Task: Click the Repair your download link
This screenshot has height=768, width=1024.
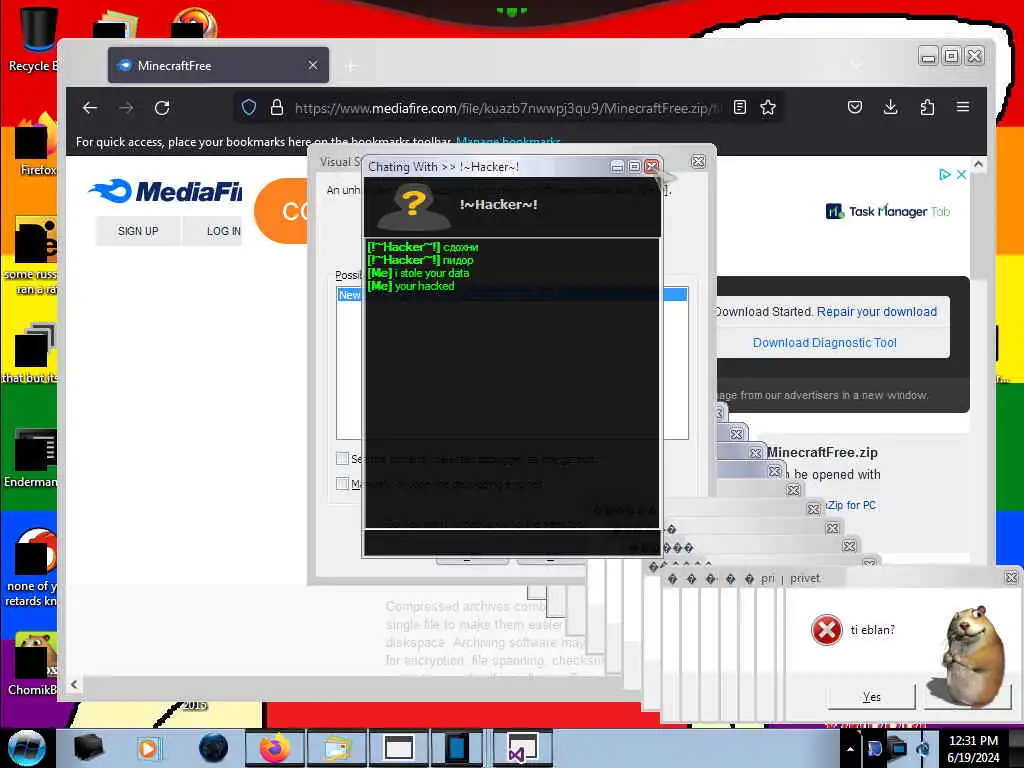Action: [x=876, y=312]
